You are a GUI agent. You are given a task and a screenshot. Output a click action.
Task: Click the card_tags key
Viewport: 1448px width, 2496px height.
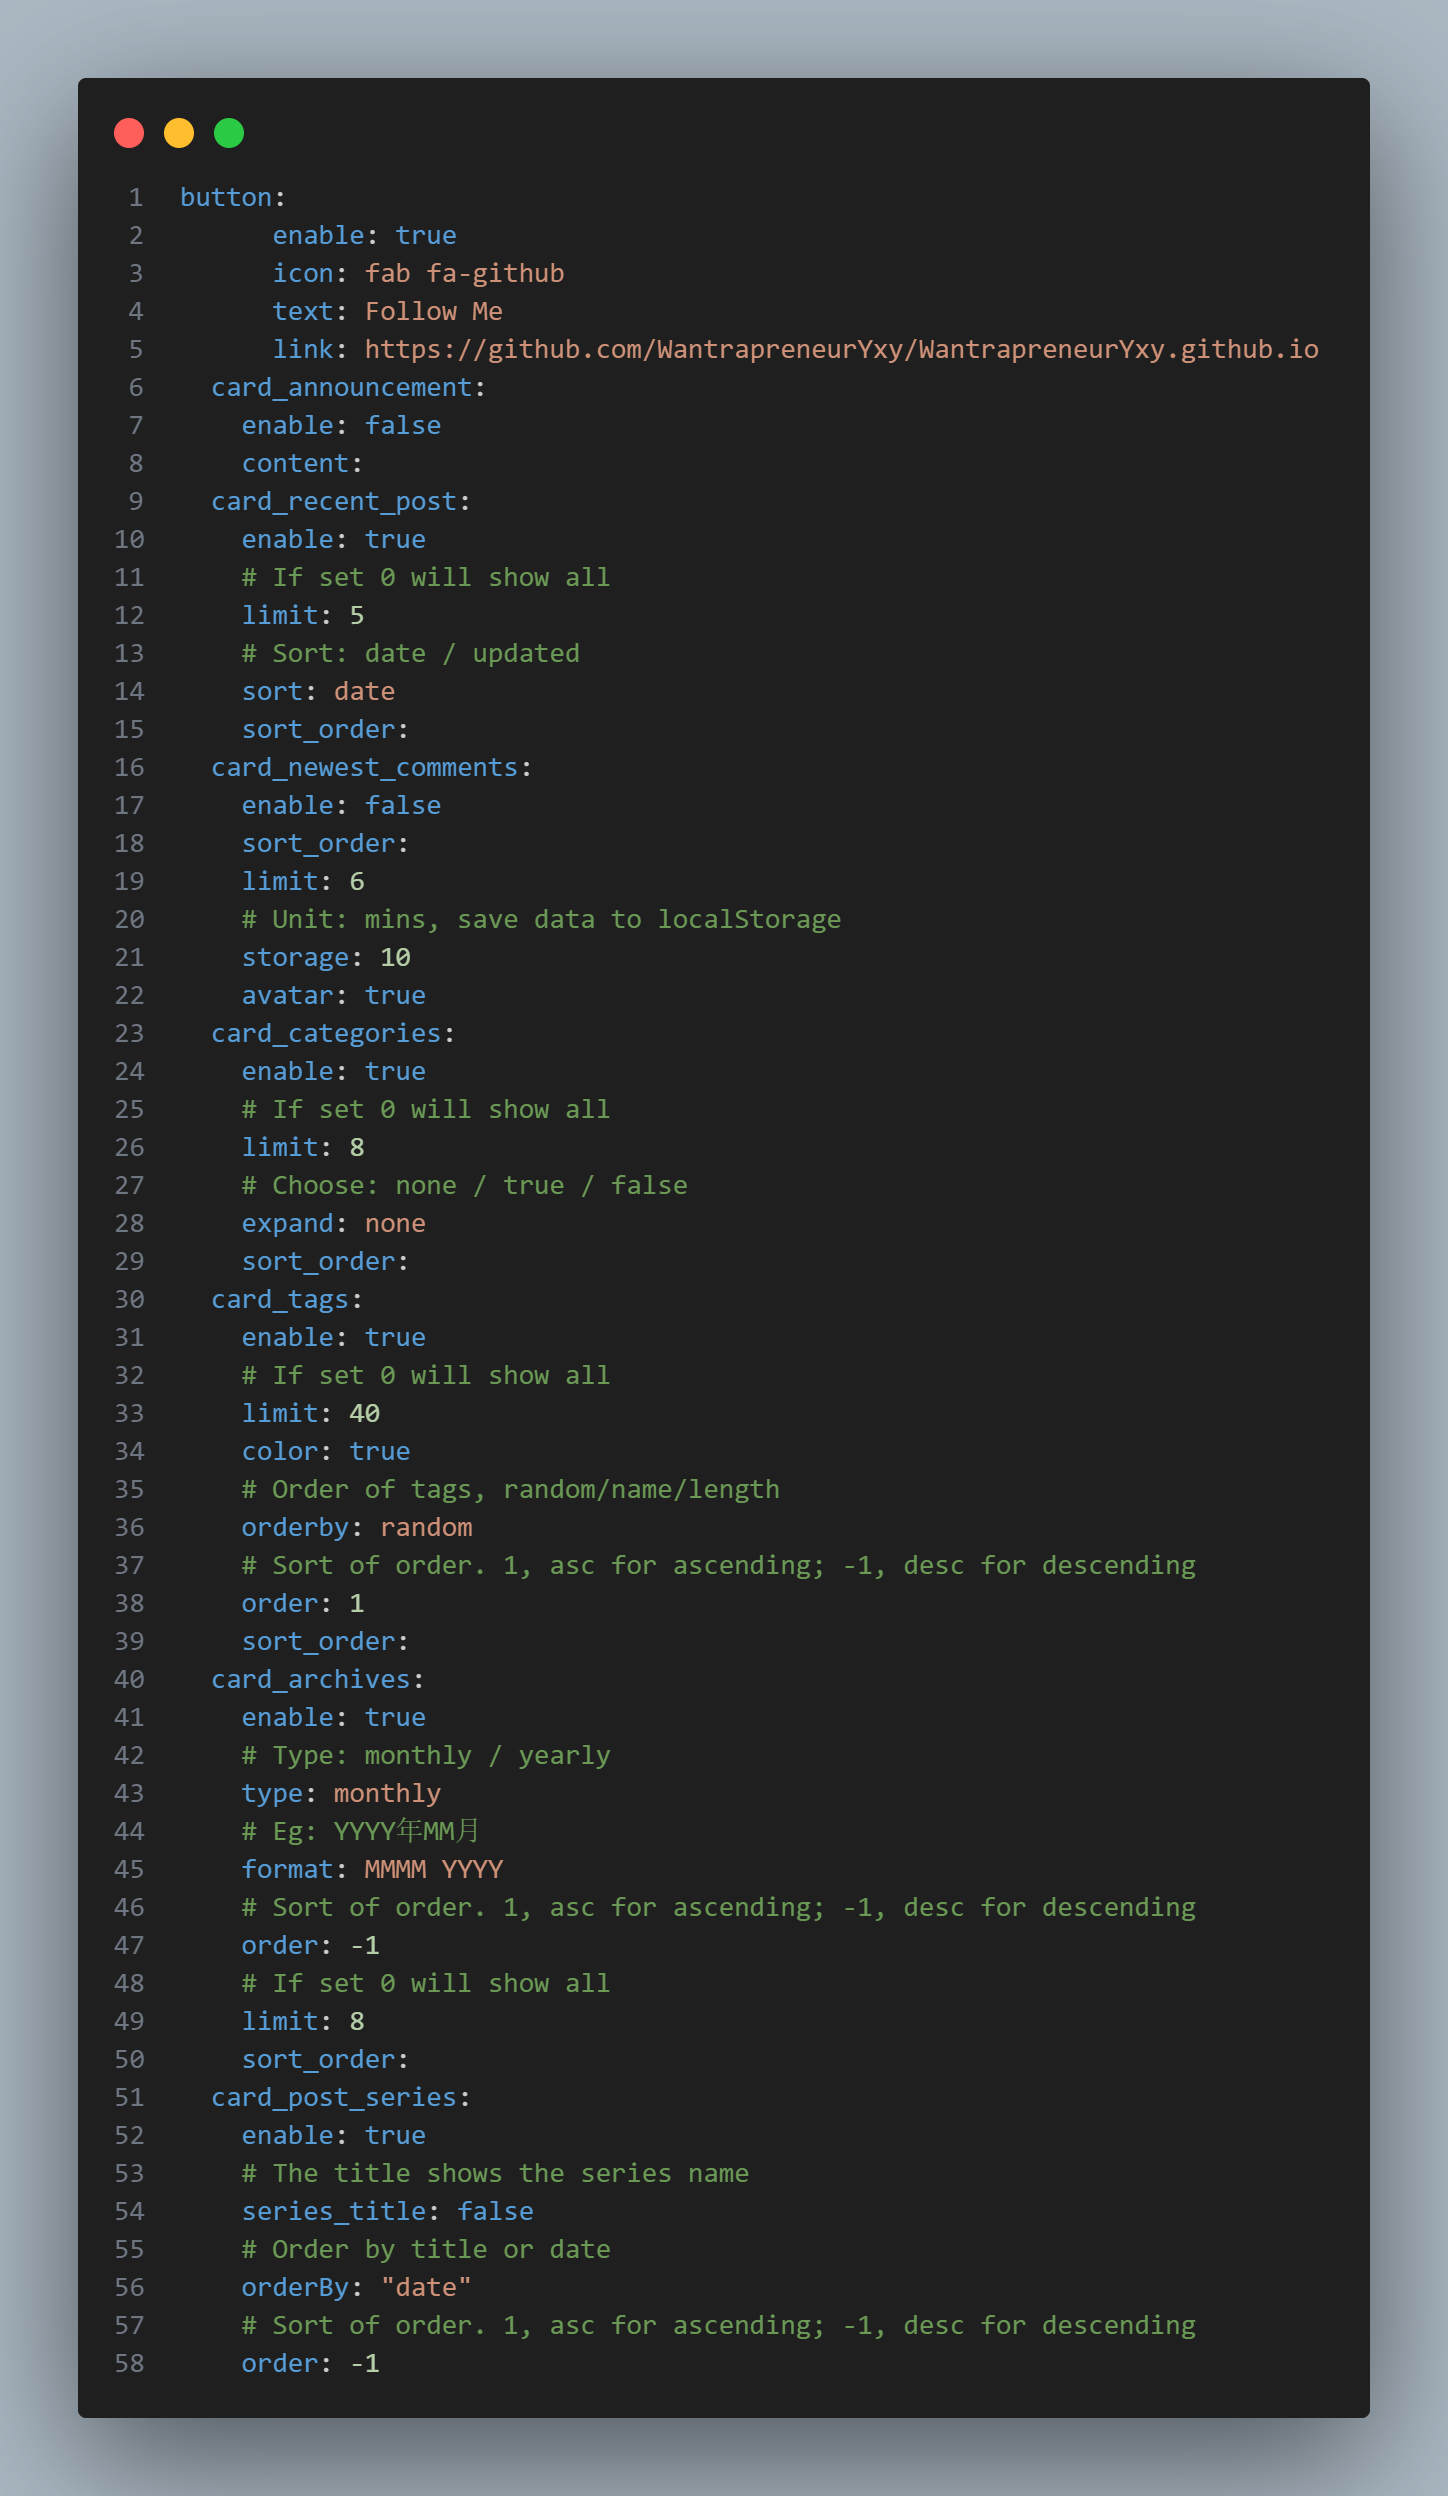tap(280, 1299)
